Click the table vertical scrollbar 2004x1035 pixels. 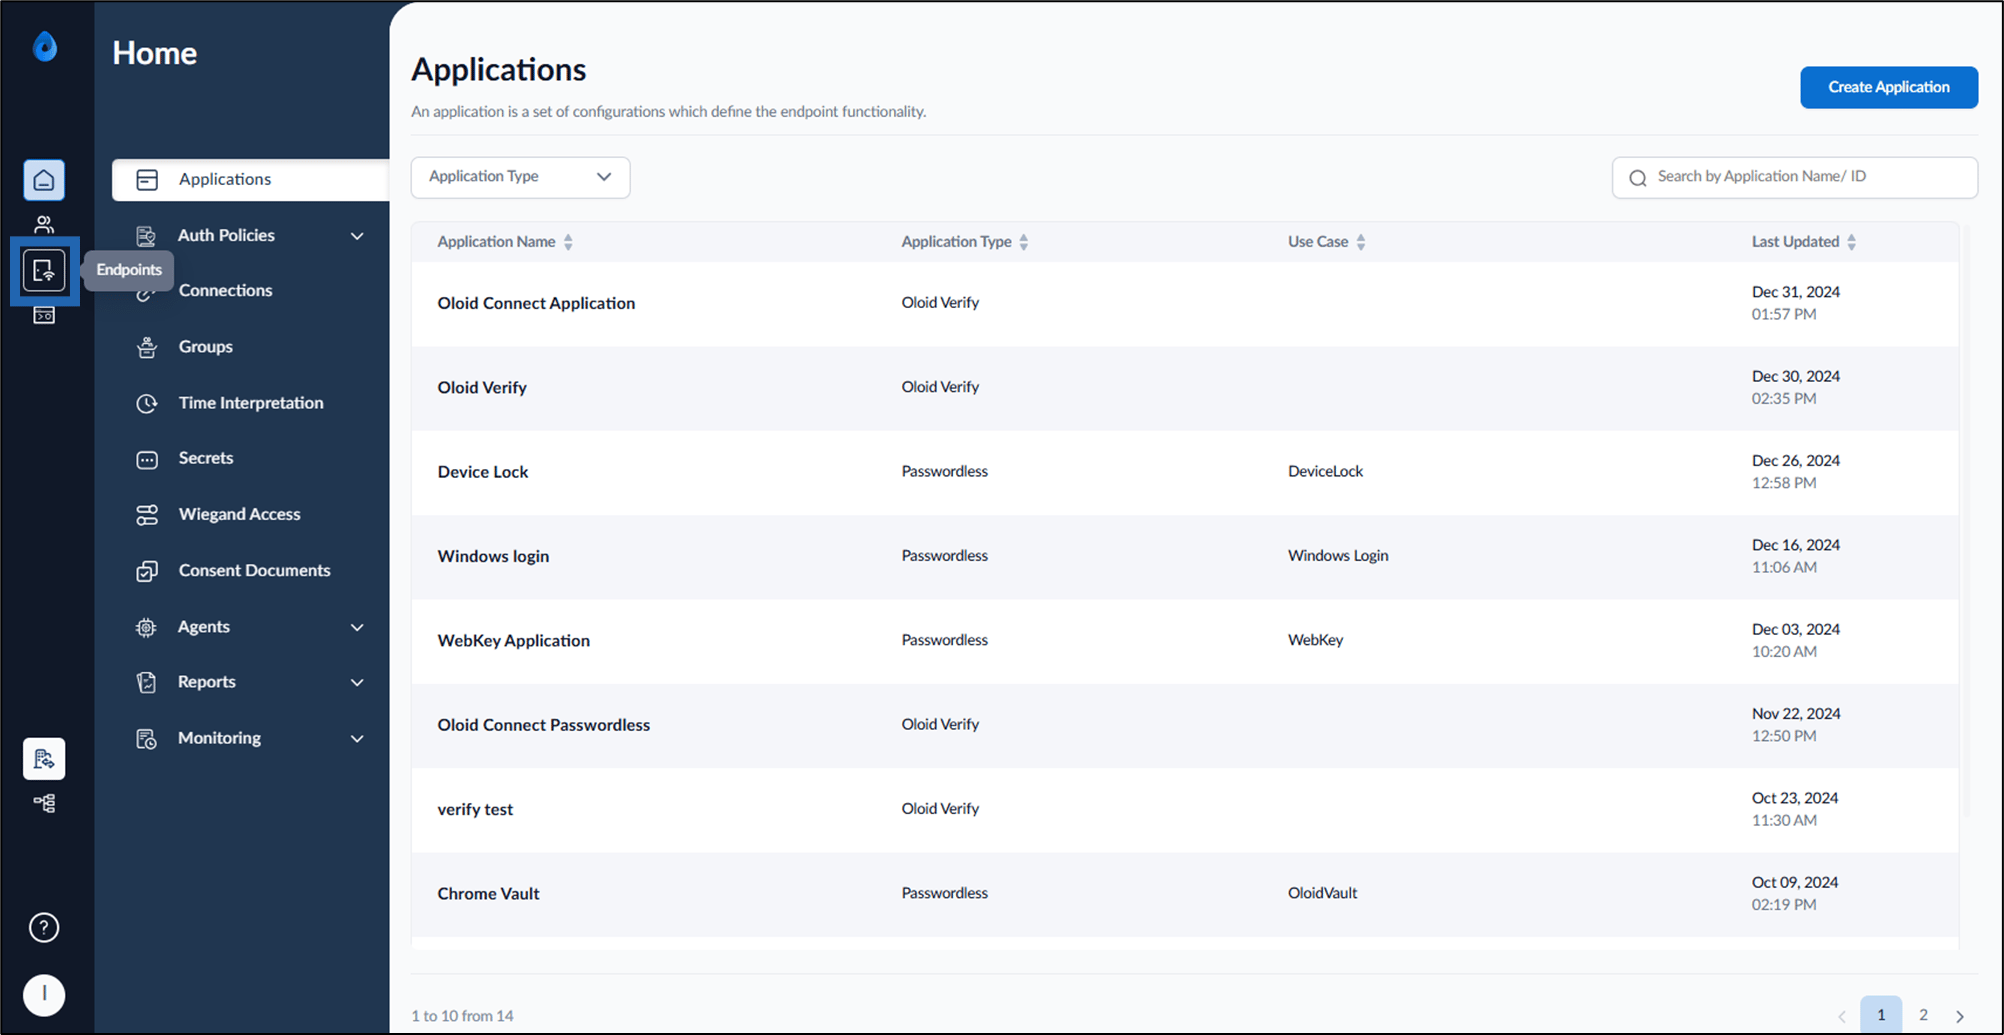tap(1966, 520)
